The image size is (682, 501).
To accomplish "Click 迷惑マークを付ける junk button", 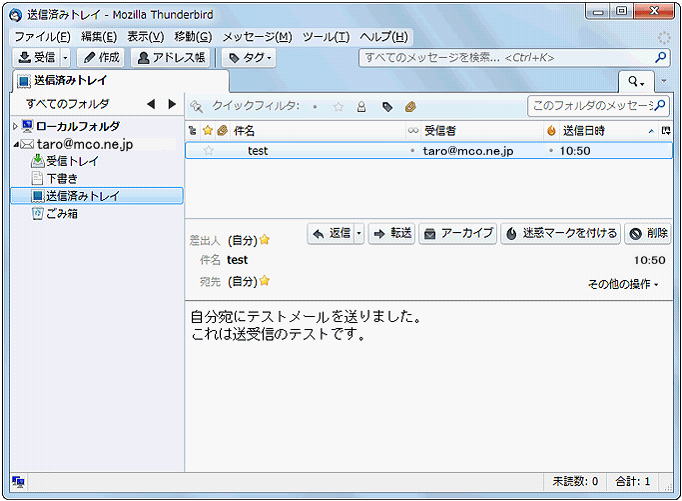I will (561, 234).
